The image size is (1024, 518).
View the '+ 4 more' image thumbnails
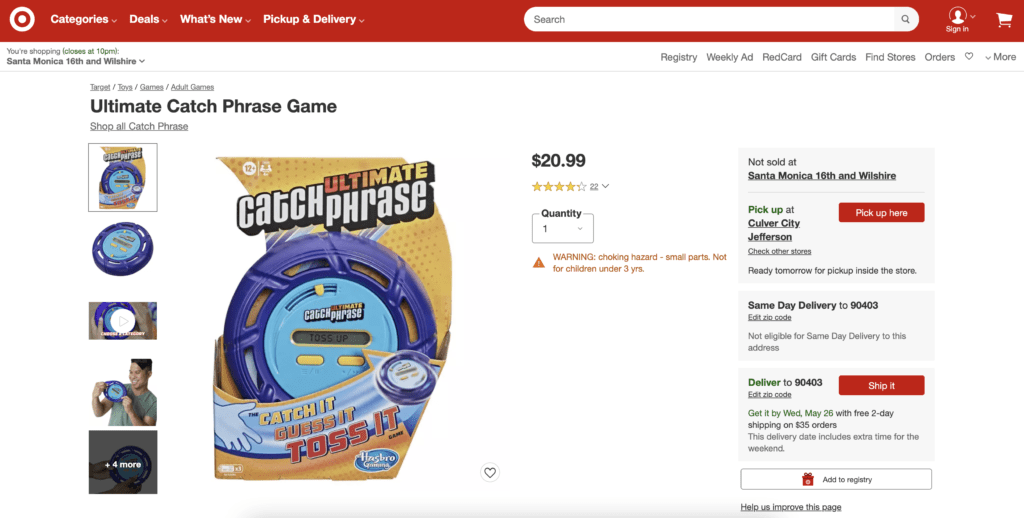pyautogui.click(x=123, y=464)
